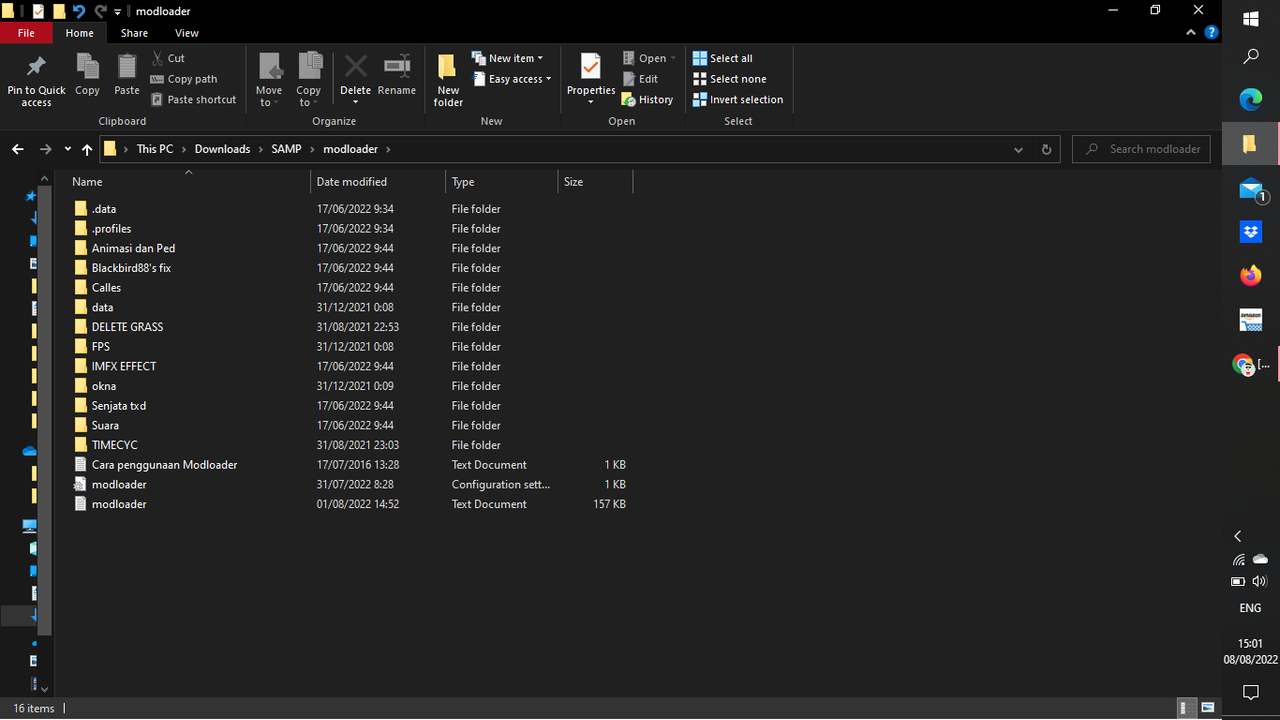1280x720 pixels.
Task: Click Select all in the ribbon
Action: coord(722,58)
